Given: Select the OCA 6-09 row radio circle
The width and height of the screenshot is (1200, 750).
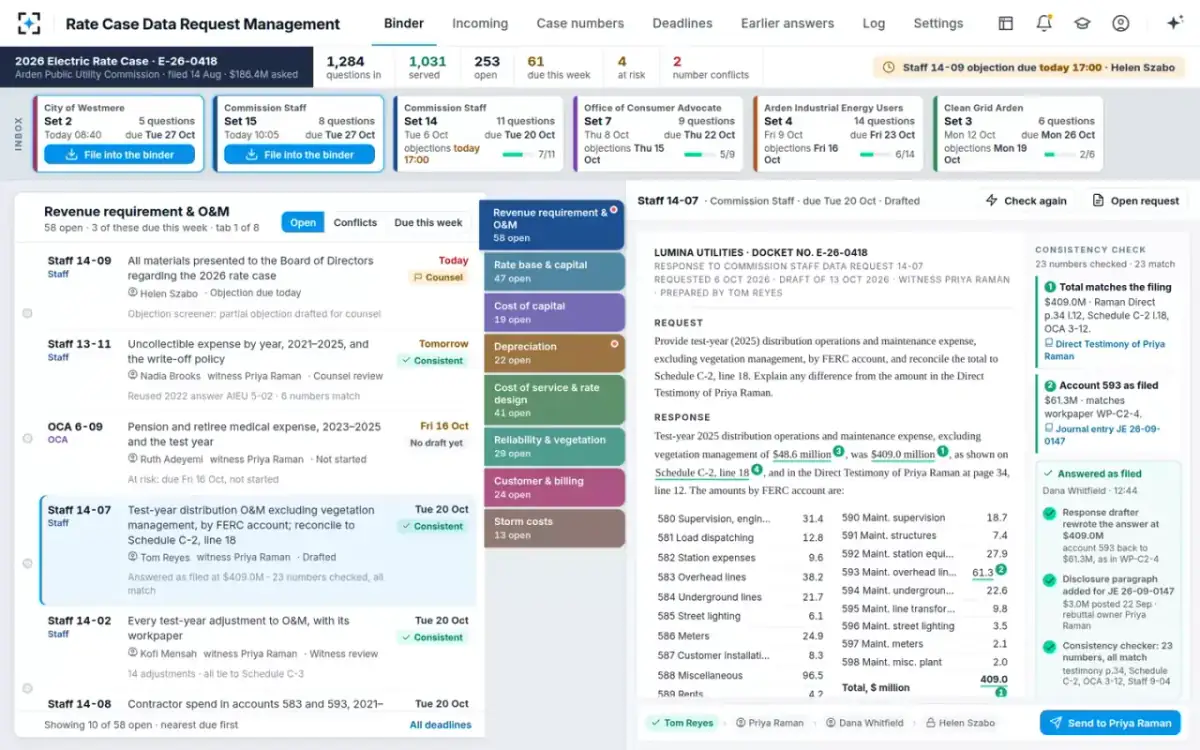Looking at the screenshot, I should [27, 438].
